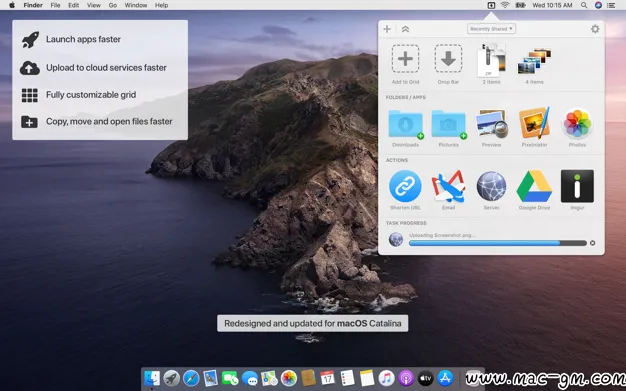Open the View menu
This screenshot has height=391, width=626.
click(94, 5)
